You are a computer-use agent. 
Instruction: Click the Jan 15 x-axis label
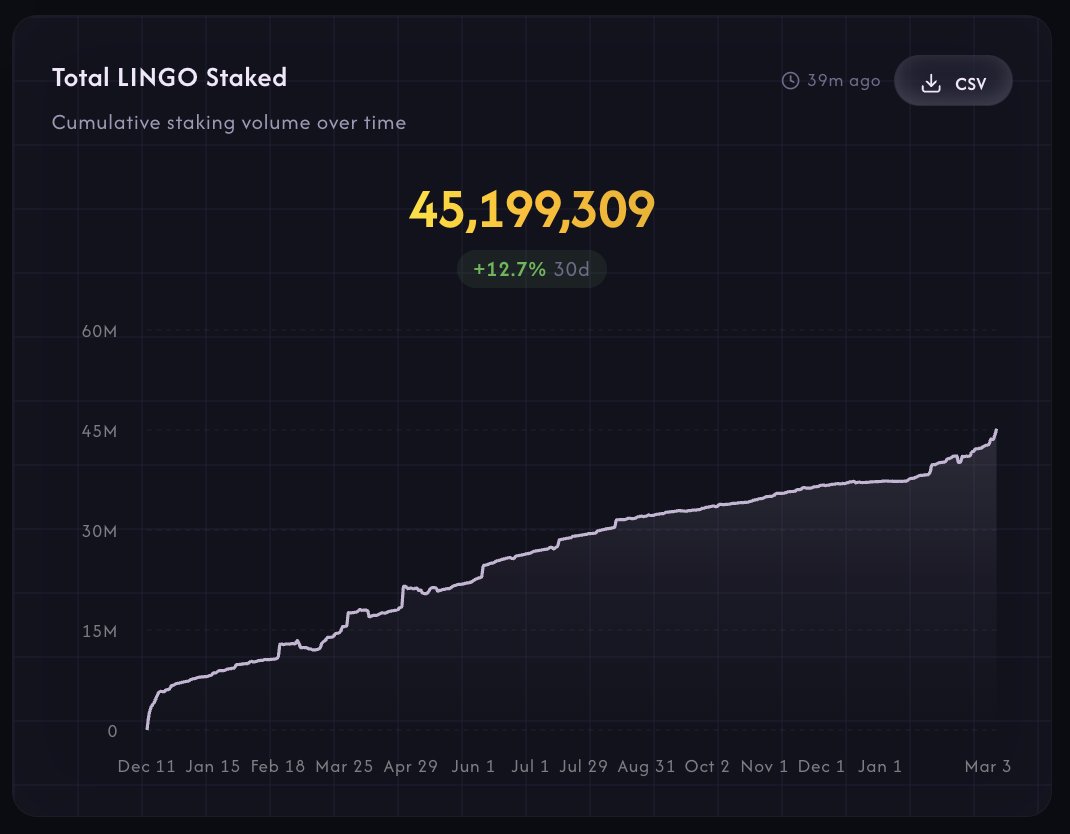click(x=213, y=766)
